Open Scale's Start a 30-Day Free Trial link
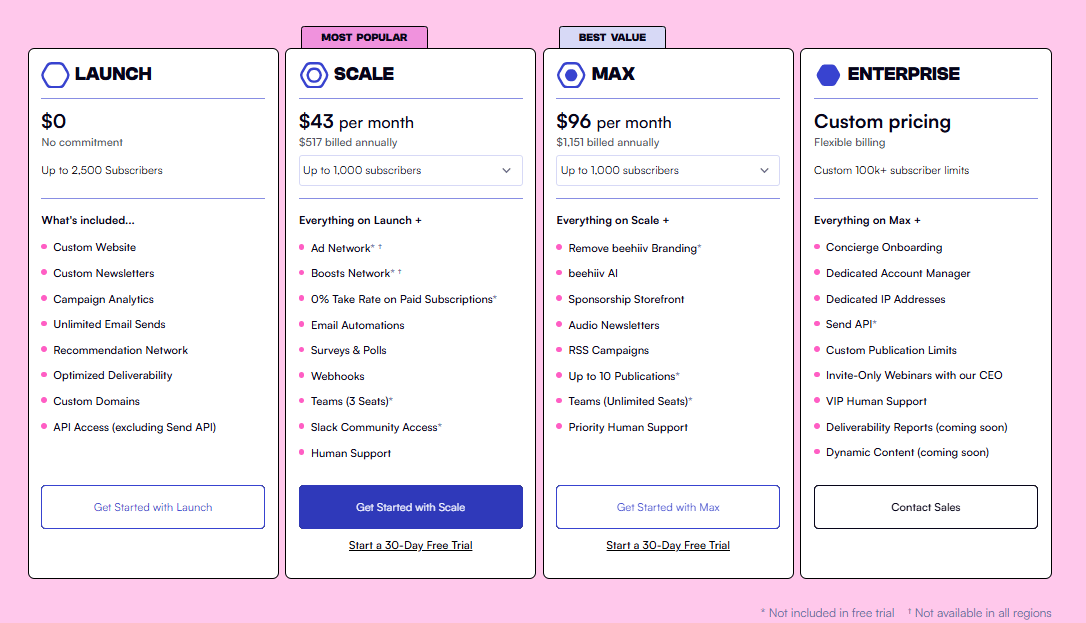This screenshot has width=1086, height=623. coord(410,545)
